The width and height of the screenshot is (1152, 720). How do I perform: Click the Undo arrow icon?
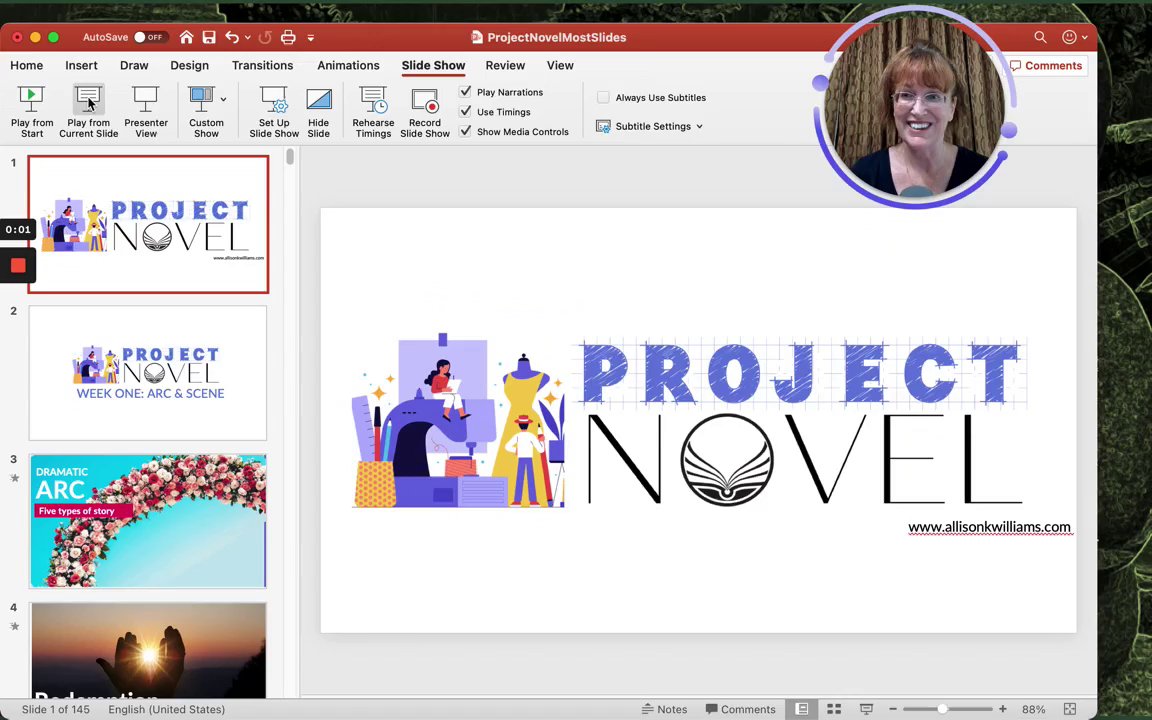(x=232, y=37)
